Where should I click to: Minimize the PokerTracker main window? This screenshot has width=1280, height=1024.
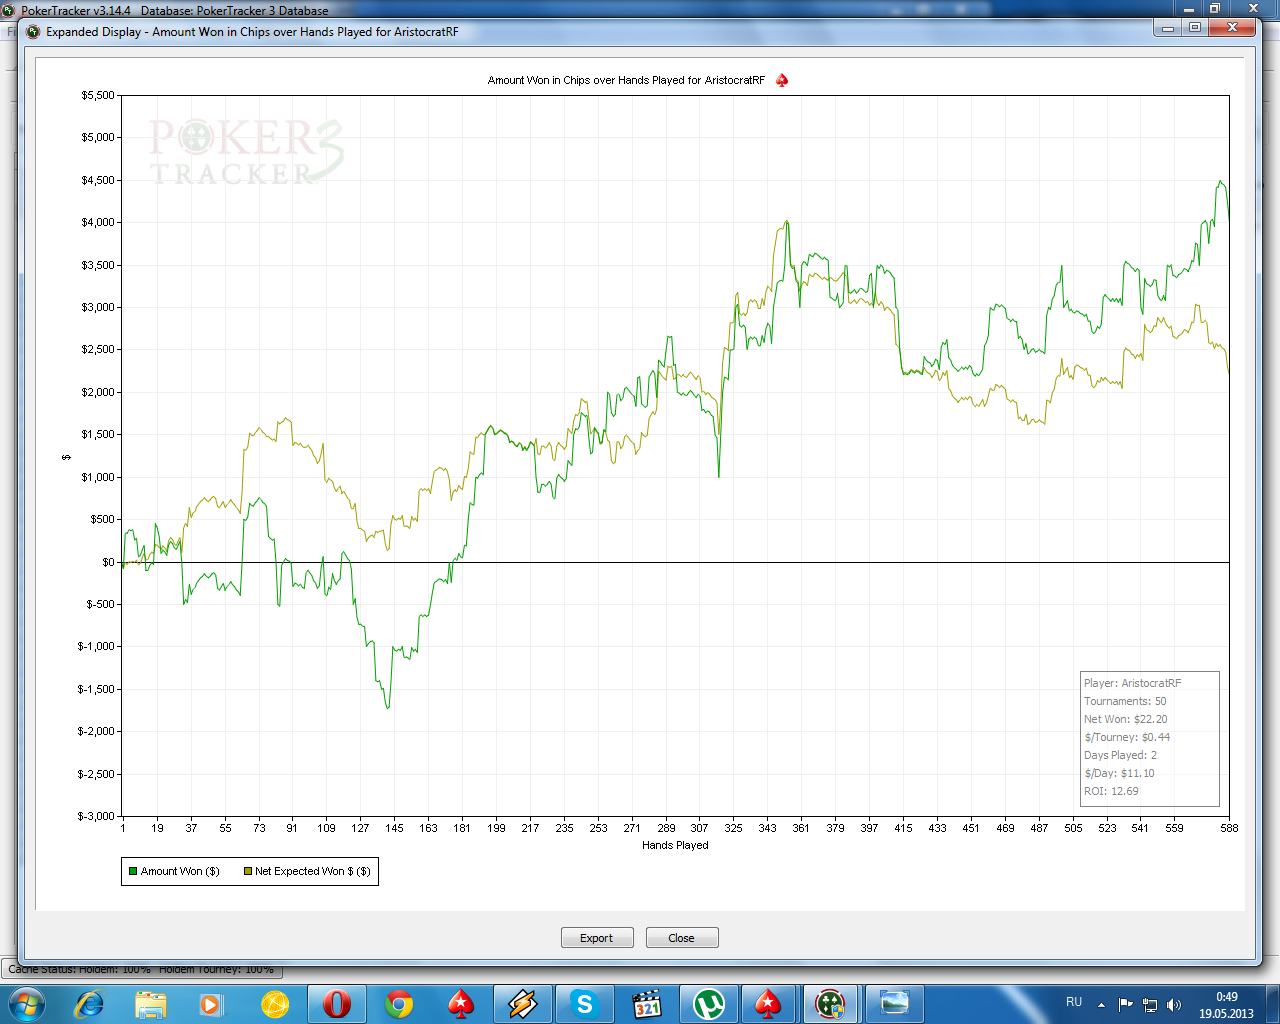(x=1189, y=8)
